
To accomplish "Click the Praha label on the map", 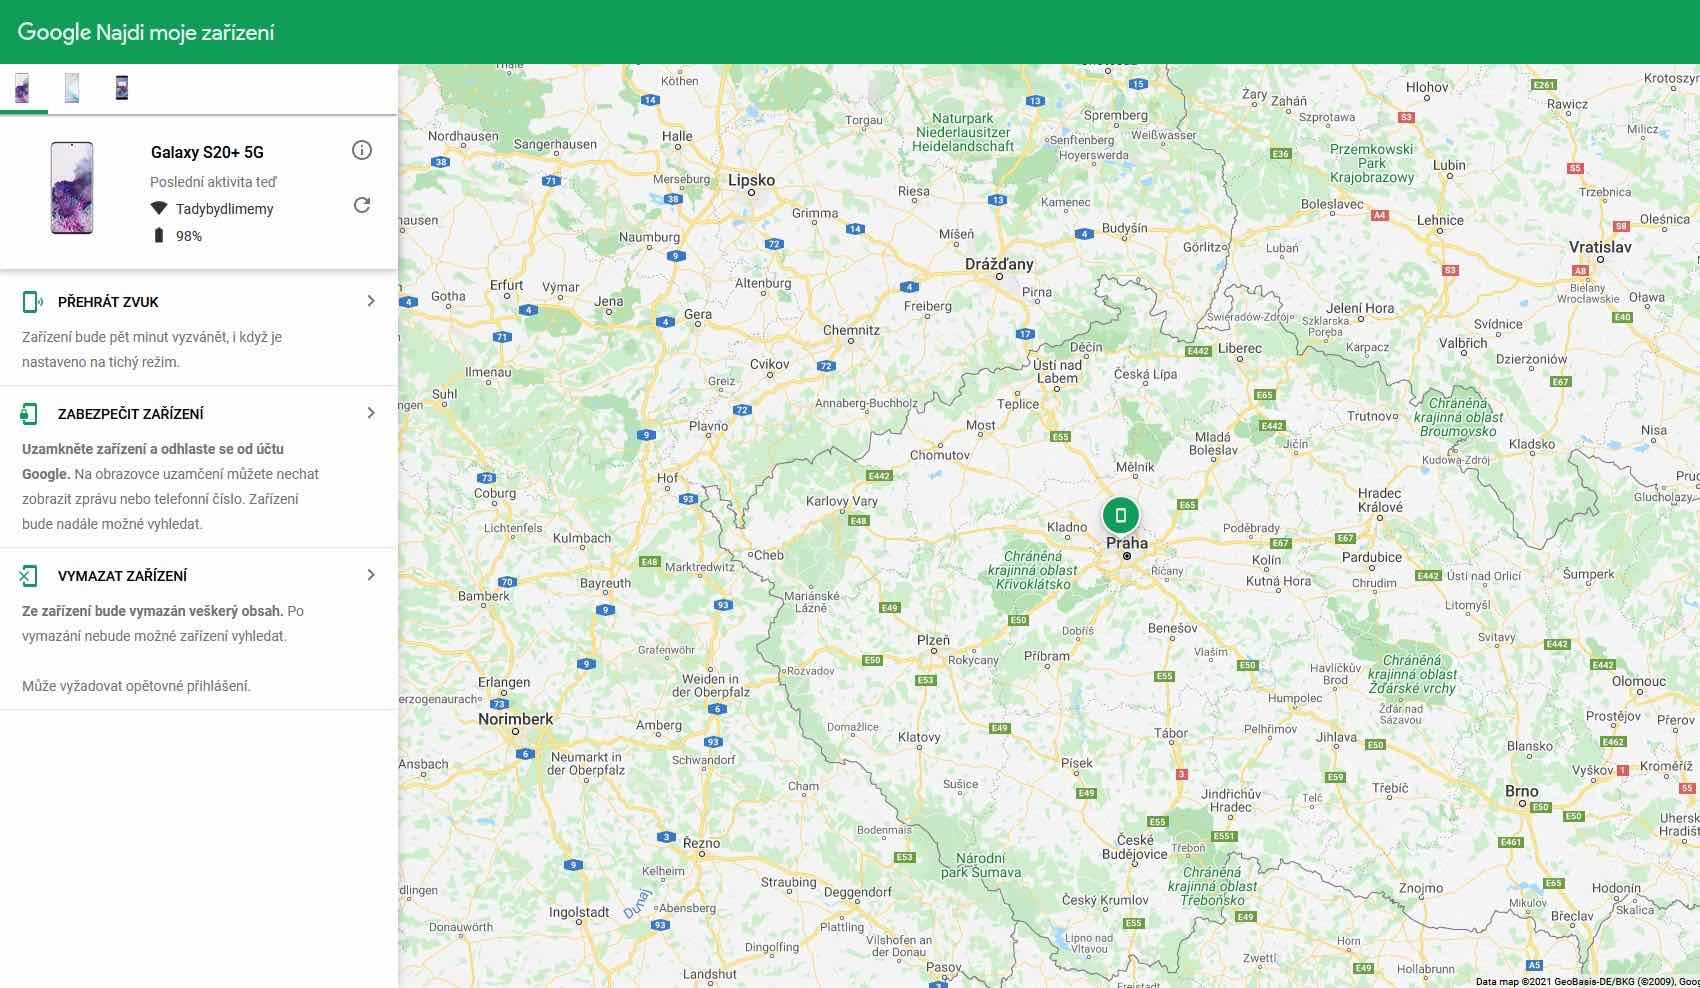I will click(1127, 543).
